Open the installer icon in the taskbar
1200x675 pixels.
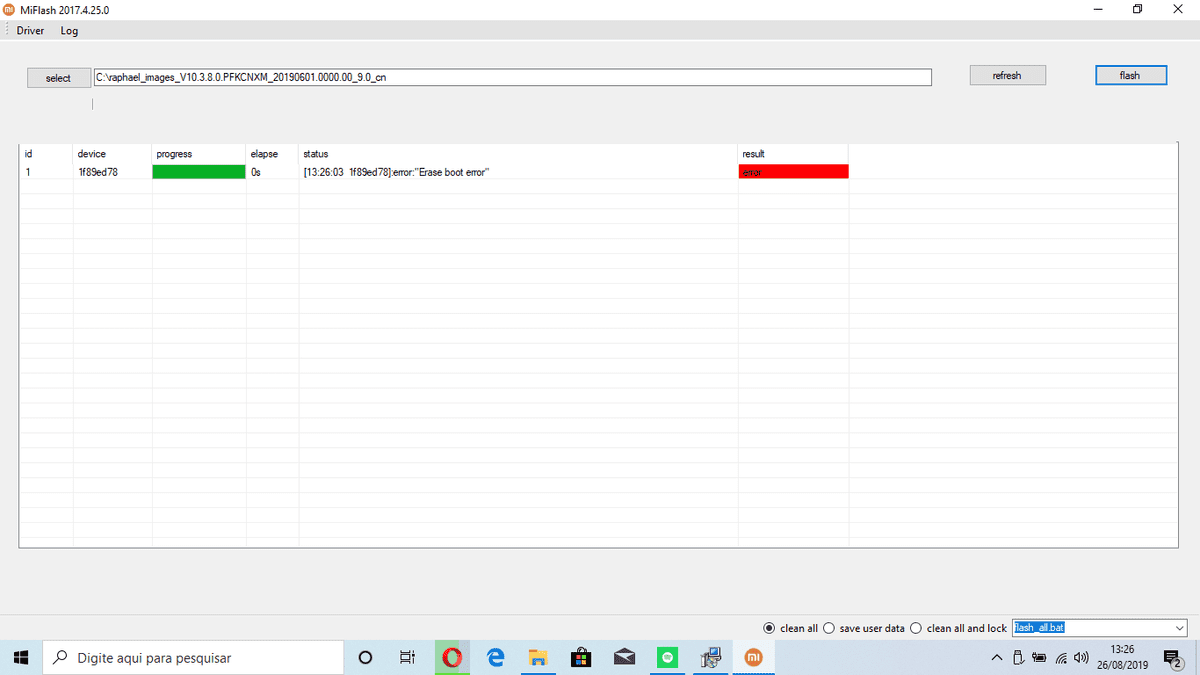[711, 657]
